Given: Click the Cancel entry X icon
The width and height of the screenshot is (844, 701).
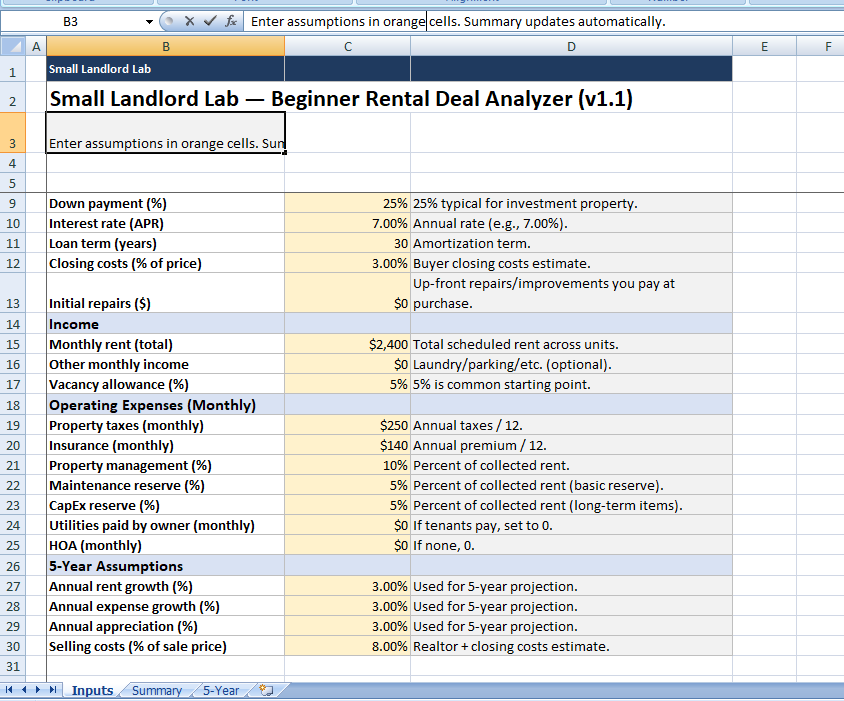Looking at the screenshot, I should (189, 21).
